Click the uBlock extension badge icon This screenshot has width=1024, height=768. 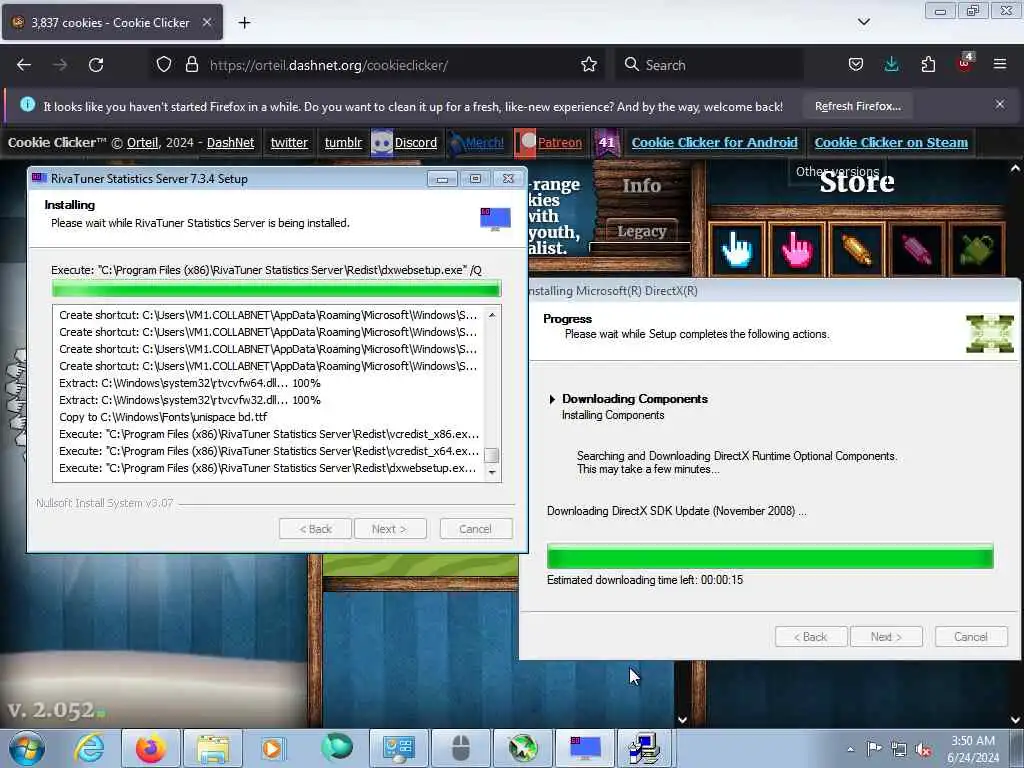click(965, 63)
